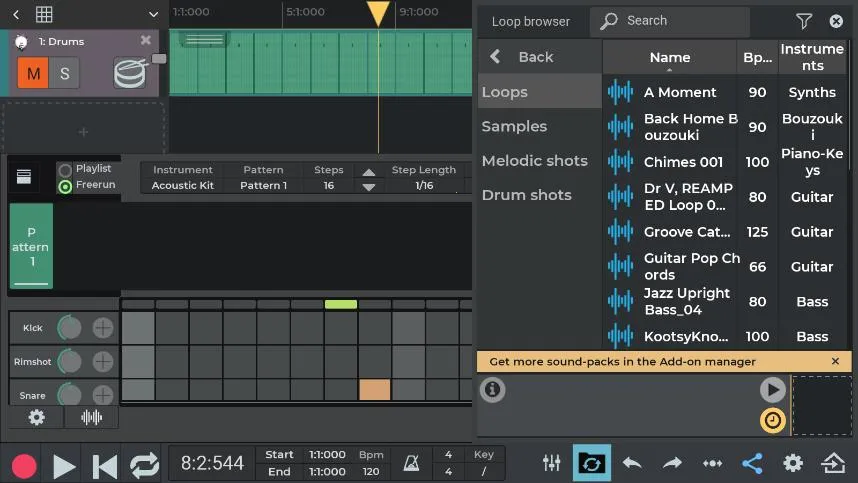Click the metronome icon
The height and width of the screenshot is (483, 858).
(411, 463)
